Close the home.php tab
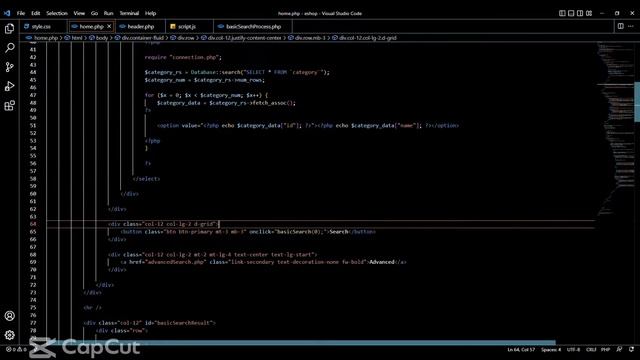The height and width of the screenshot is (360, 640). (109, 26)
